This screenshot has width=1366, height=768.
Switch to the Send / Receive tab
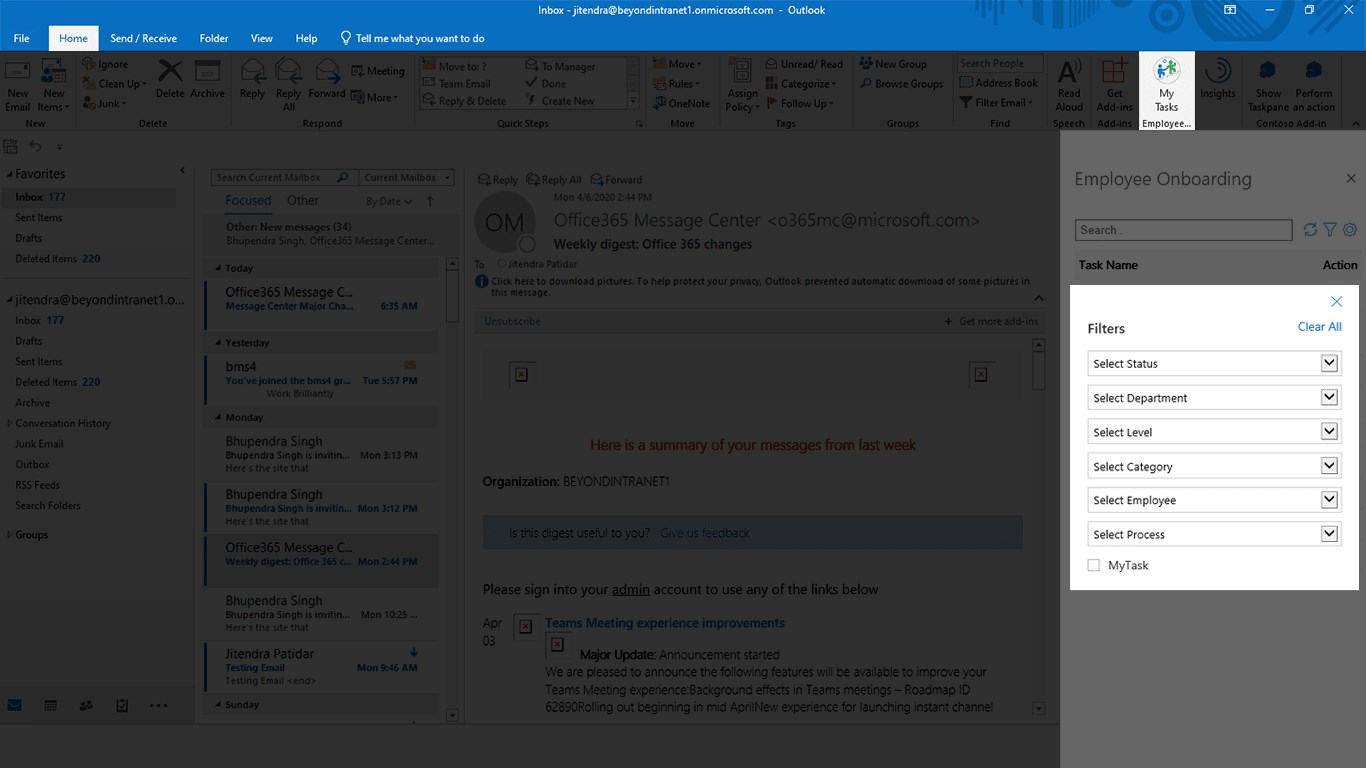click(x=143, y=38)
